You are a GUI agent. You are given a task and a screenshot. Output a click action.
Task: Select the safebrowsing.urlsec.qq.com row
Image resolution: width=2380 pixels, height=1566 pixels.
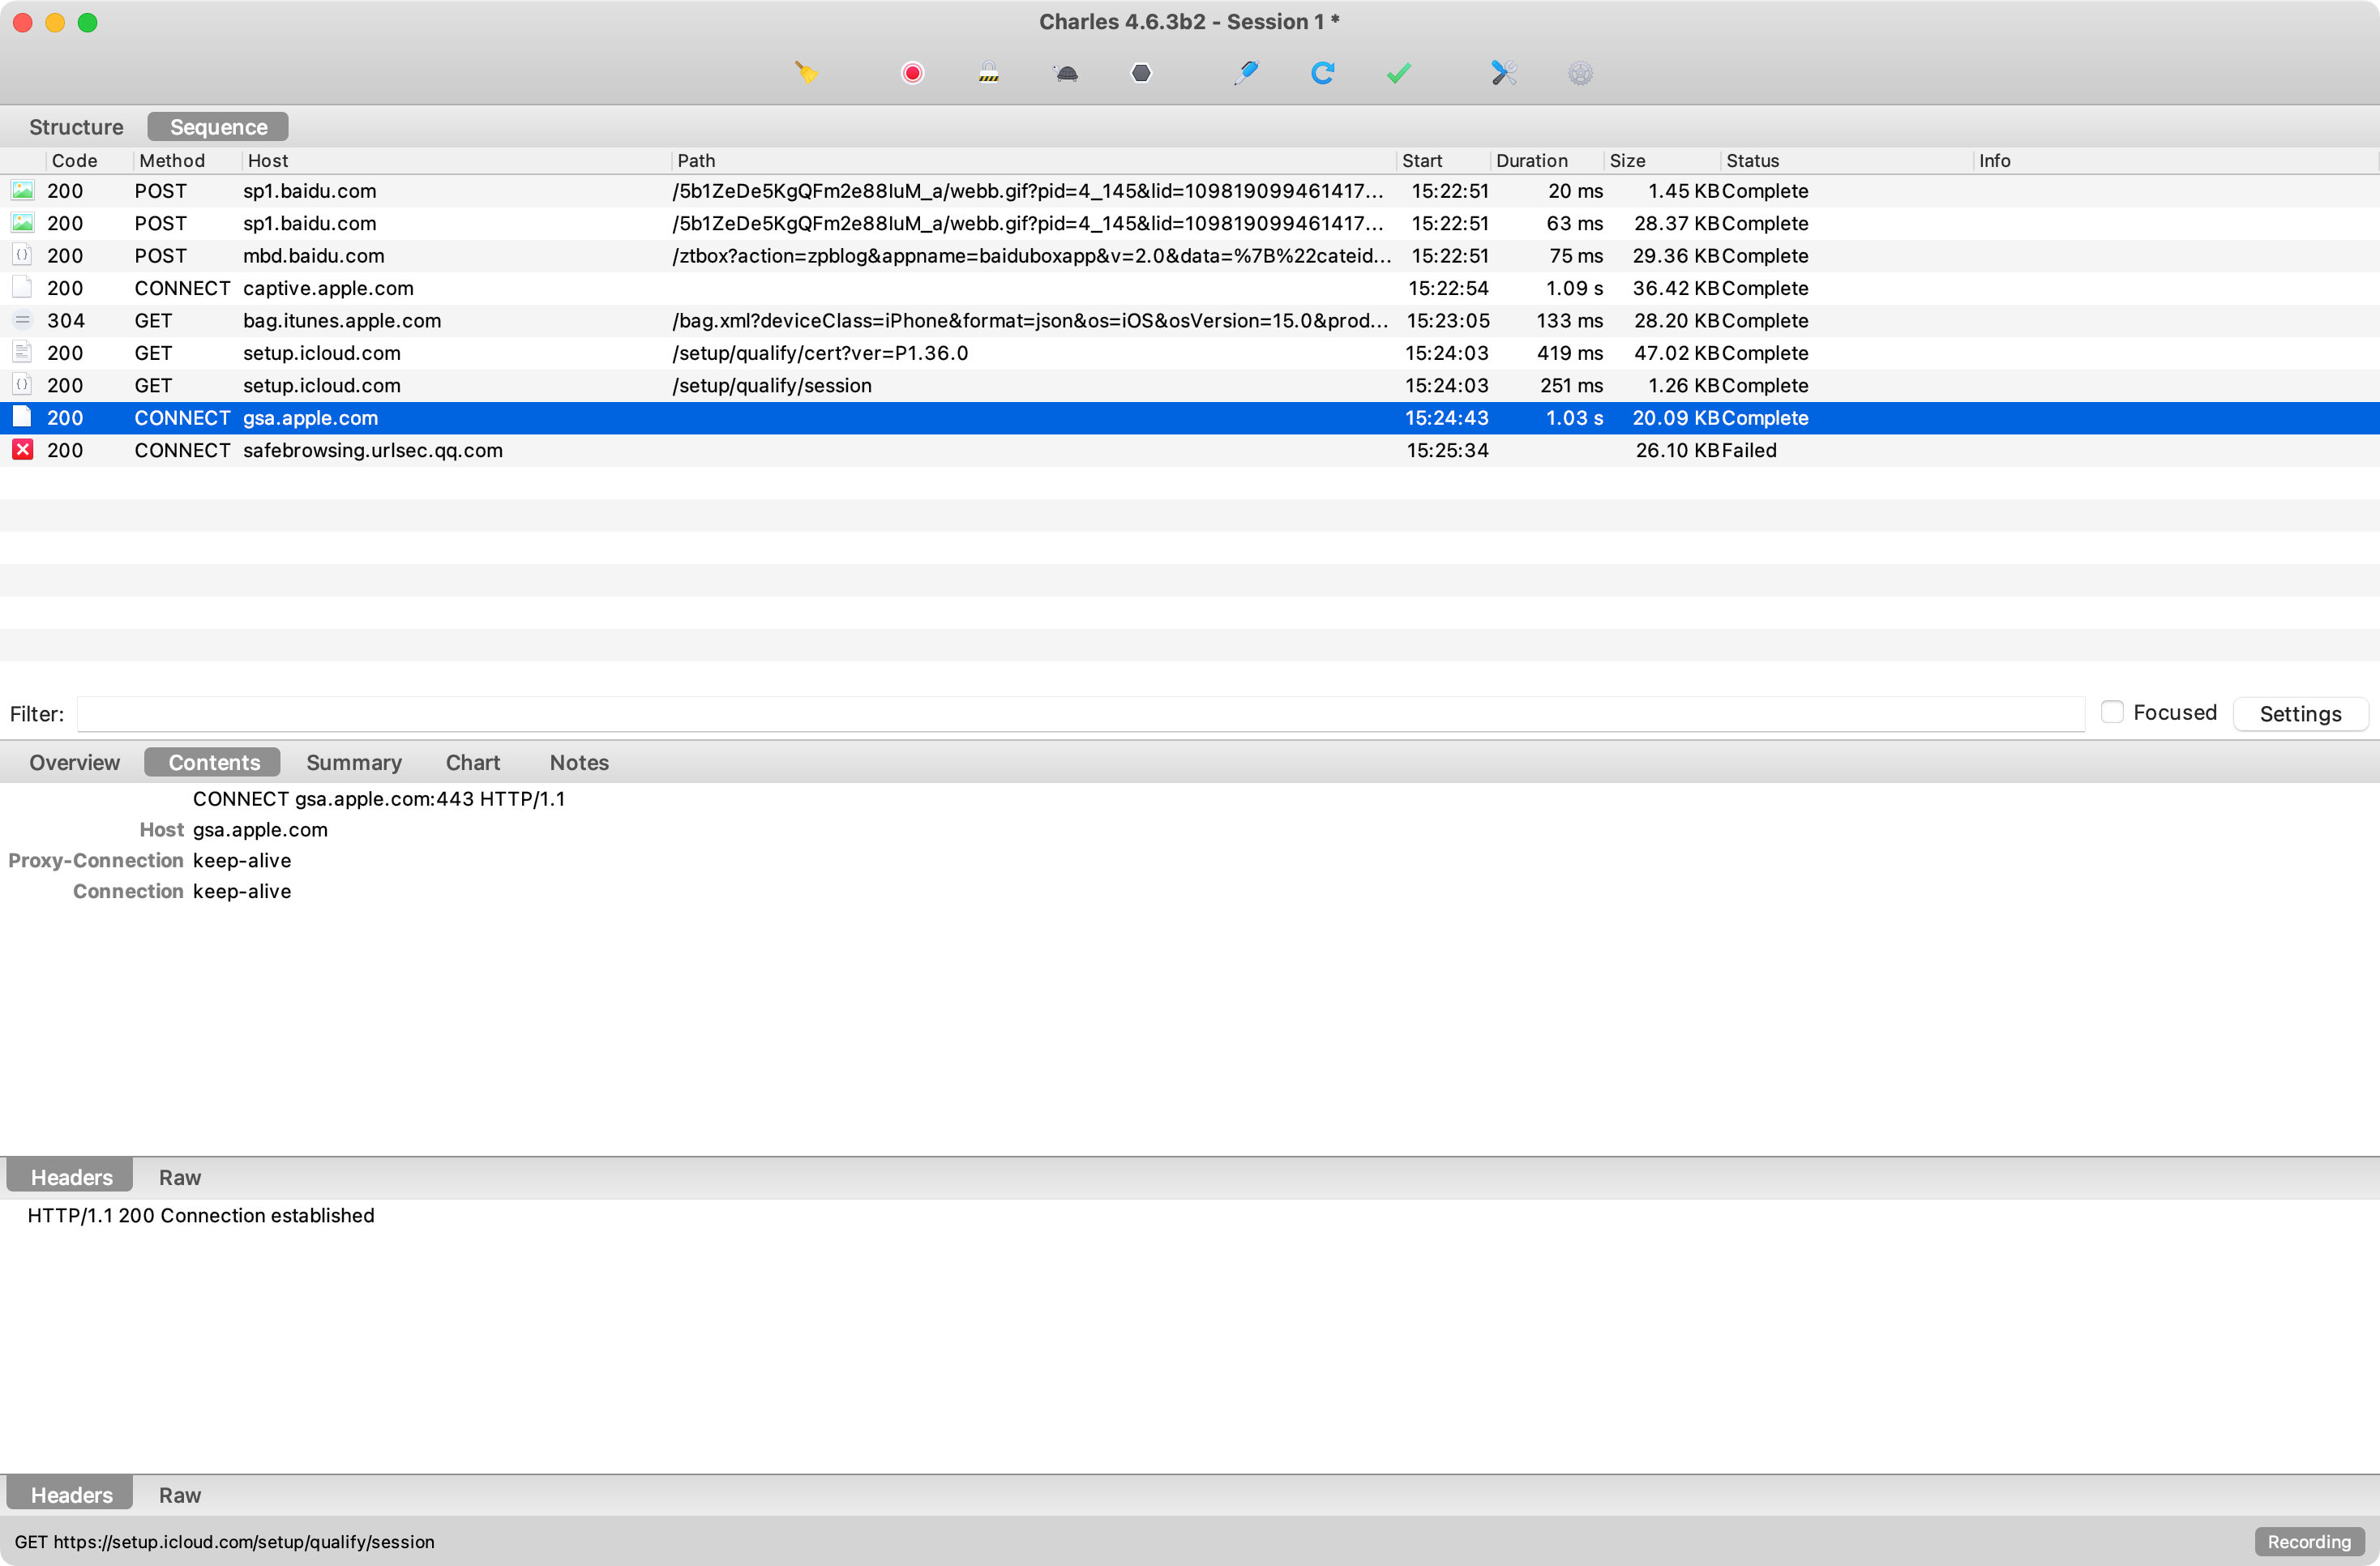tap(1190, 450)
